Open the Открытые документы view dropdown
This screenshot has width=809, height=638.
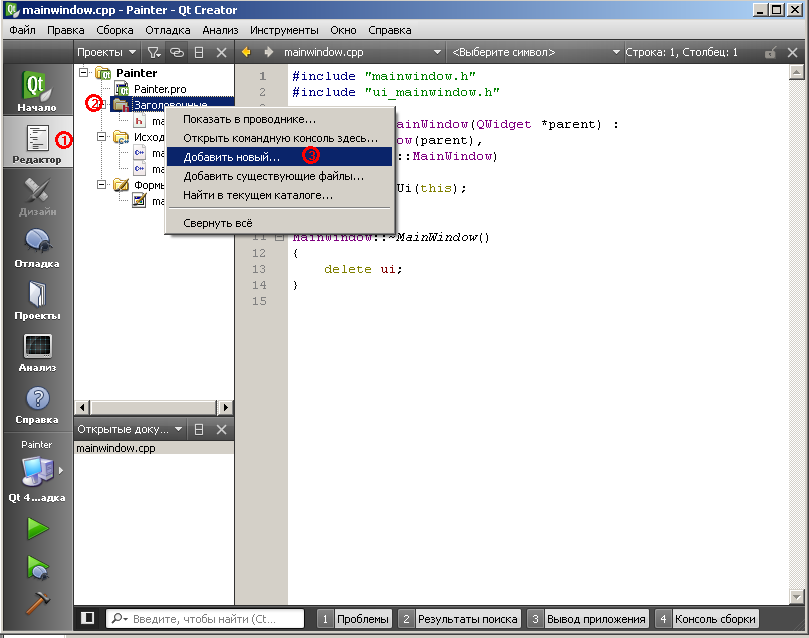(x=129, y=429)
